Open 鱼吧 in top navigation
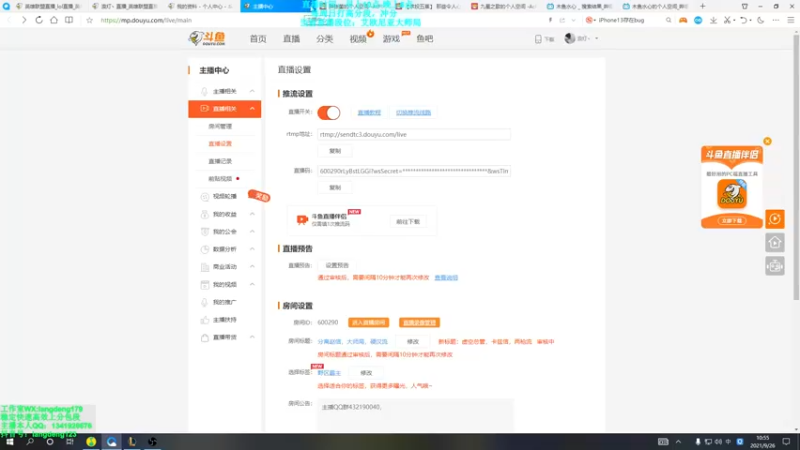Viewport: 800px width, 450px height. coord(424,39)
